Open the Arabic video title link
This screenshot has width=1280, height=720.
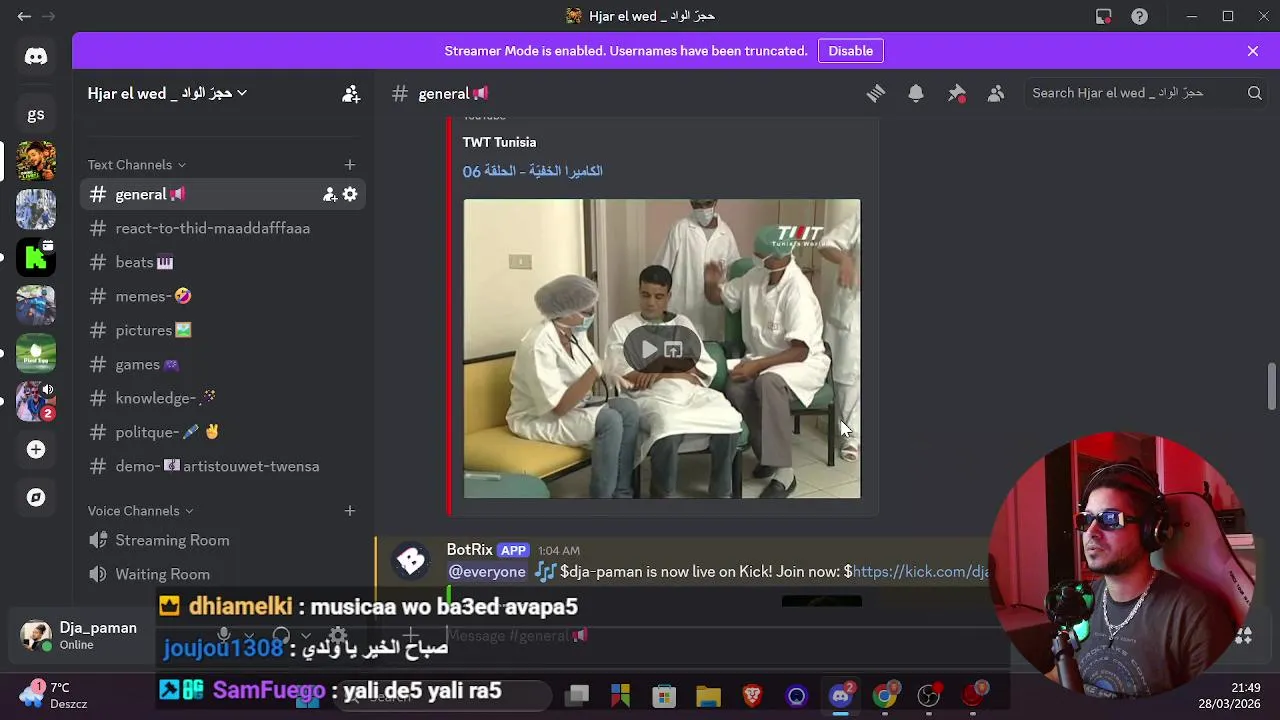point(532,171)
